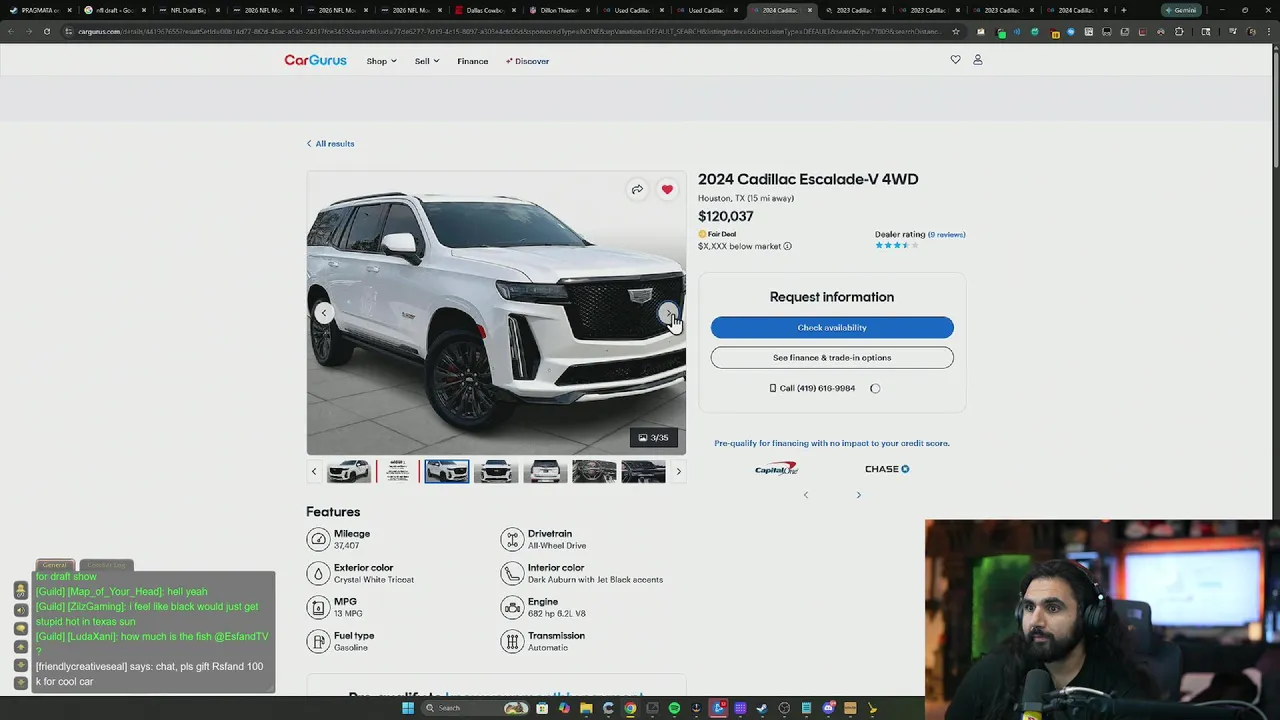
Task: Call dealer at (419) 616-9984
Action: coord(812,388)
